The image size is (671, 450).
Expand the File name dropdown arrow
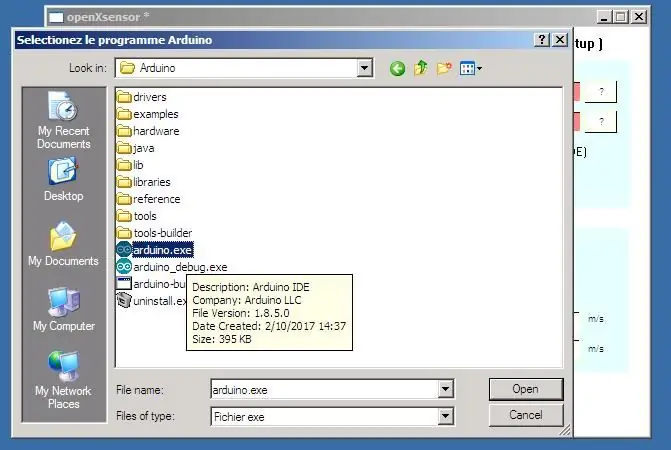445,389
